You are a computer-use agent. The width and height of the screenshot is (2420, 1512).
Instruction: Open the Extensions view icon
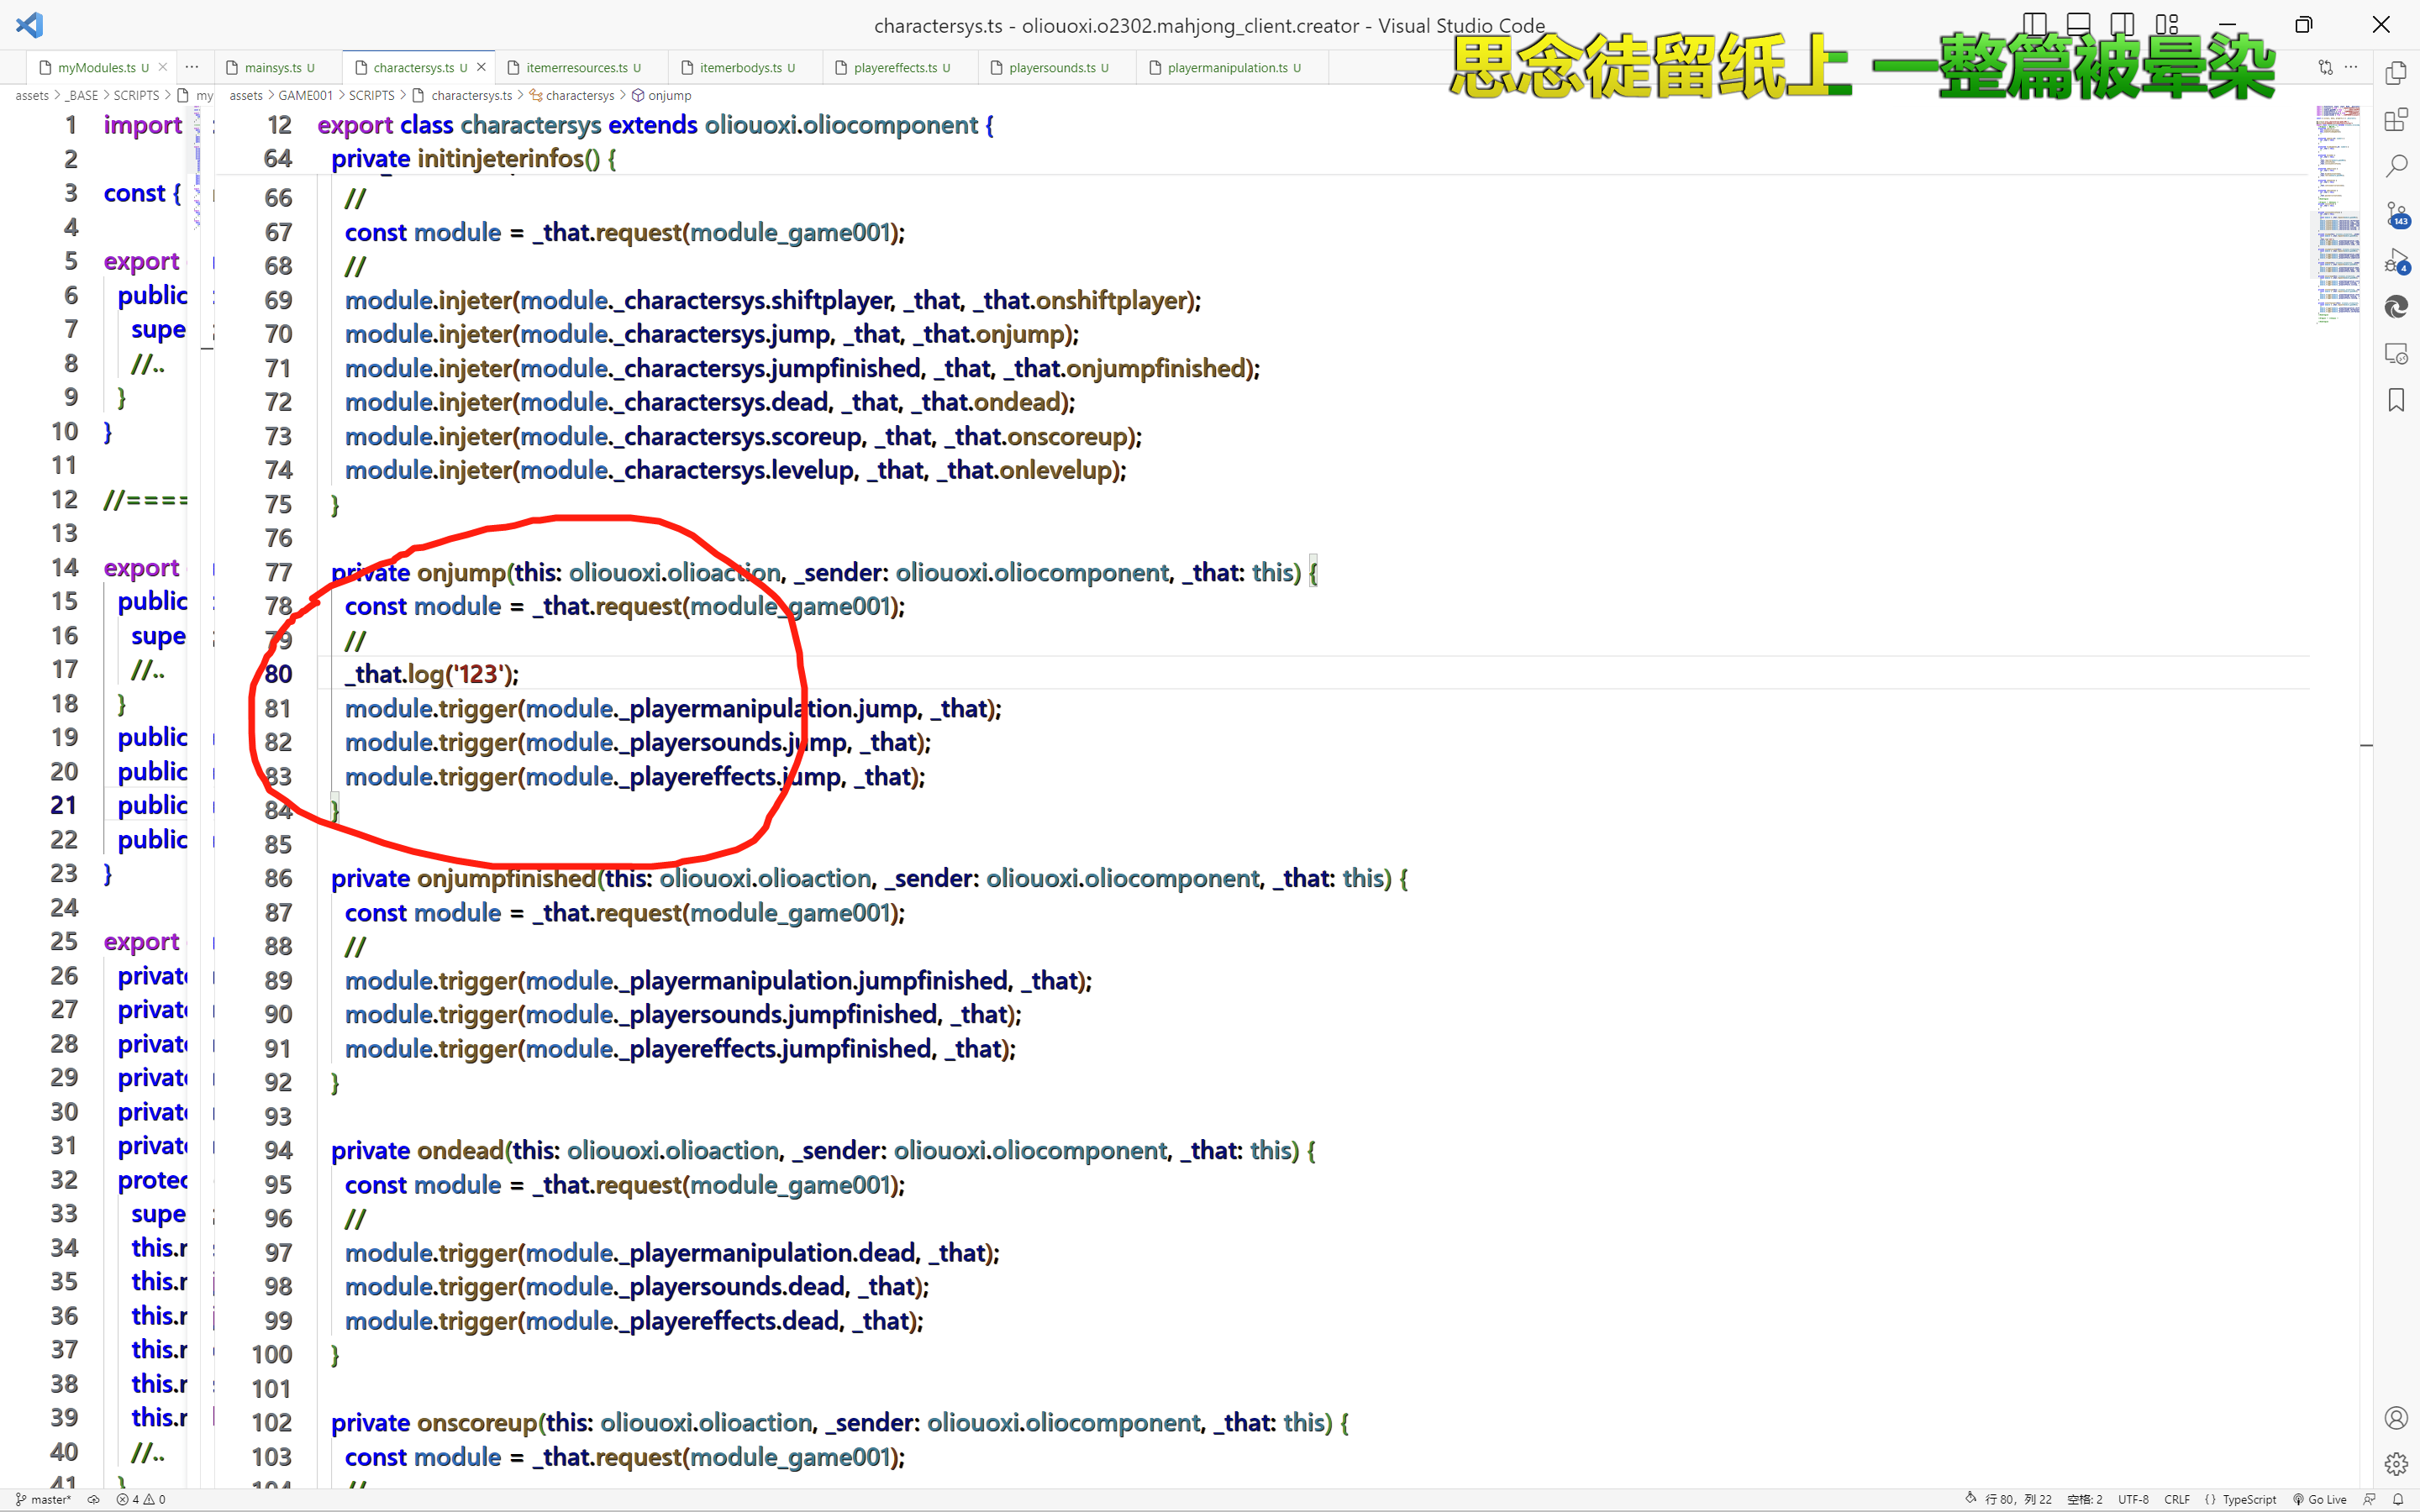(2396, 120)
